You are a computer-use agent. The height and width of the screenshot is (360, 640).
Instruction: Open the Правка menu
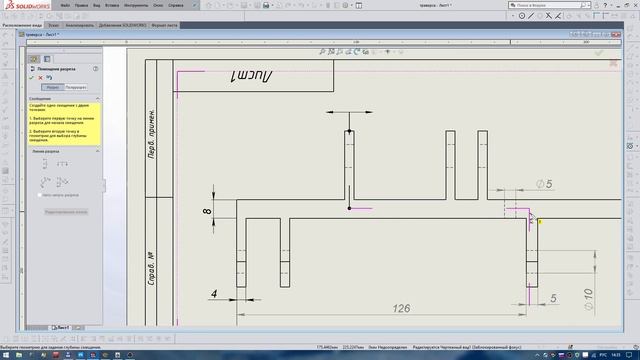(81, 5)
